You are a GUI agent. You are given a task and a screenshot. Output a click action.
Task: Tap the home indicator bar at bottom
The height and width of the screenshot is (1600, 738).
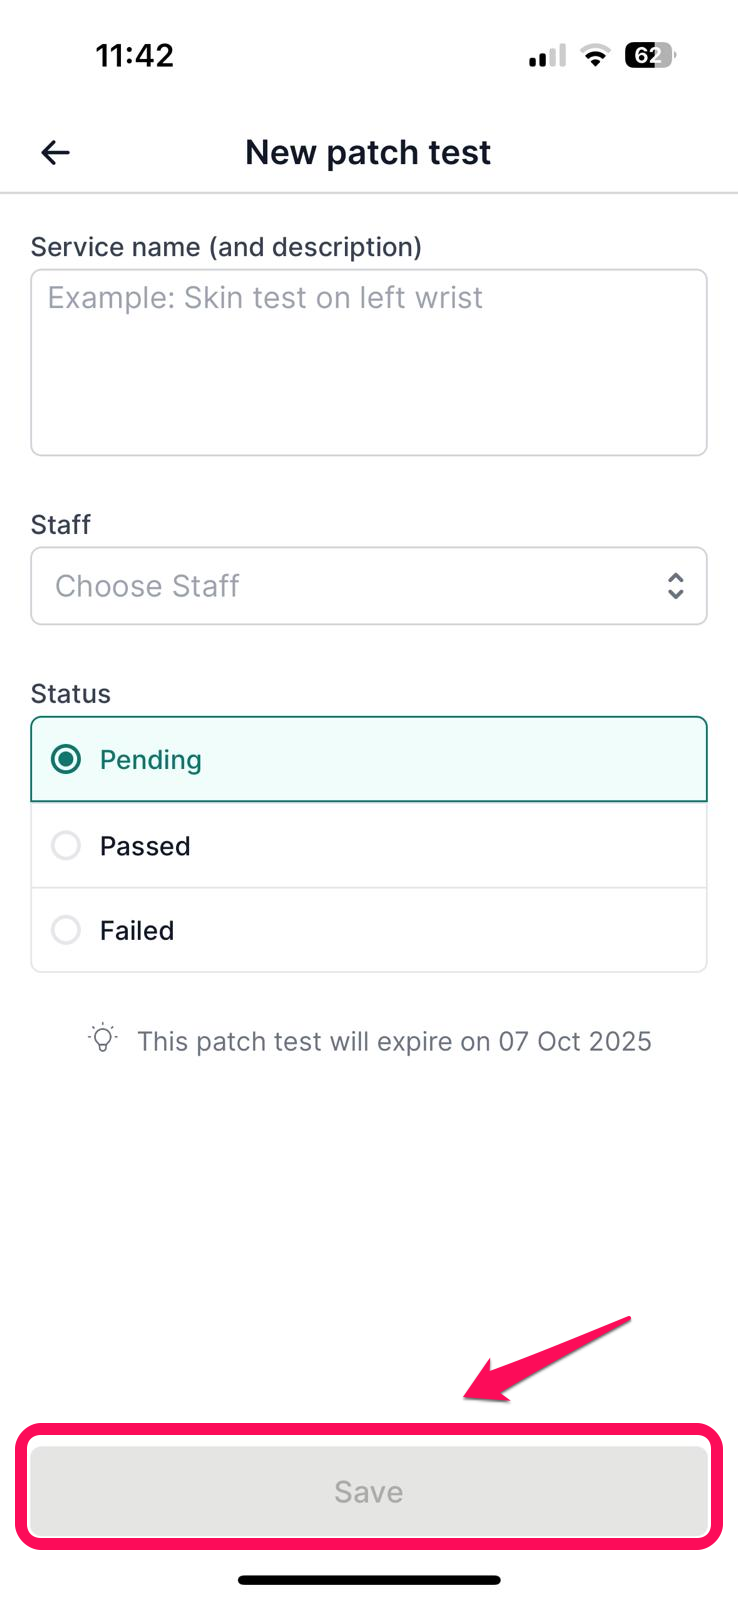point(368,1580)
